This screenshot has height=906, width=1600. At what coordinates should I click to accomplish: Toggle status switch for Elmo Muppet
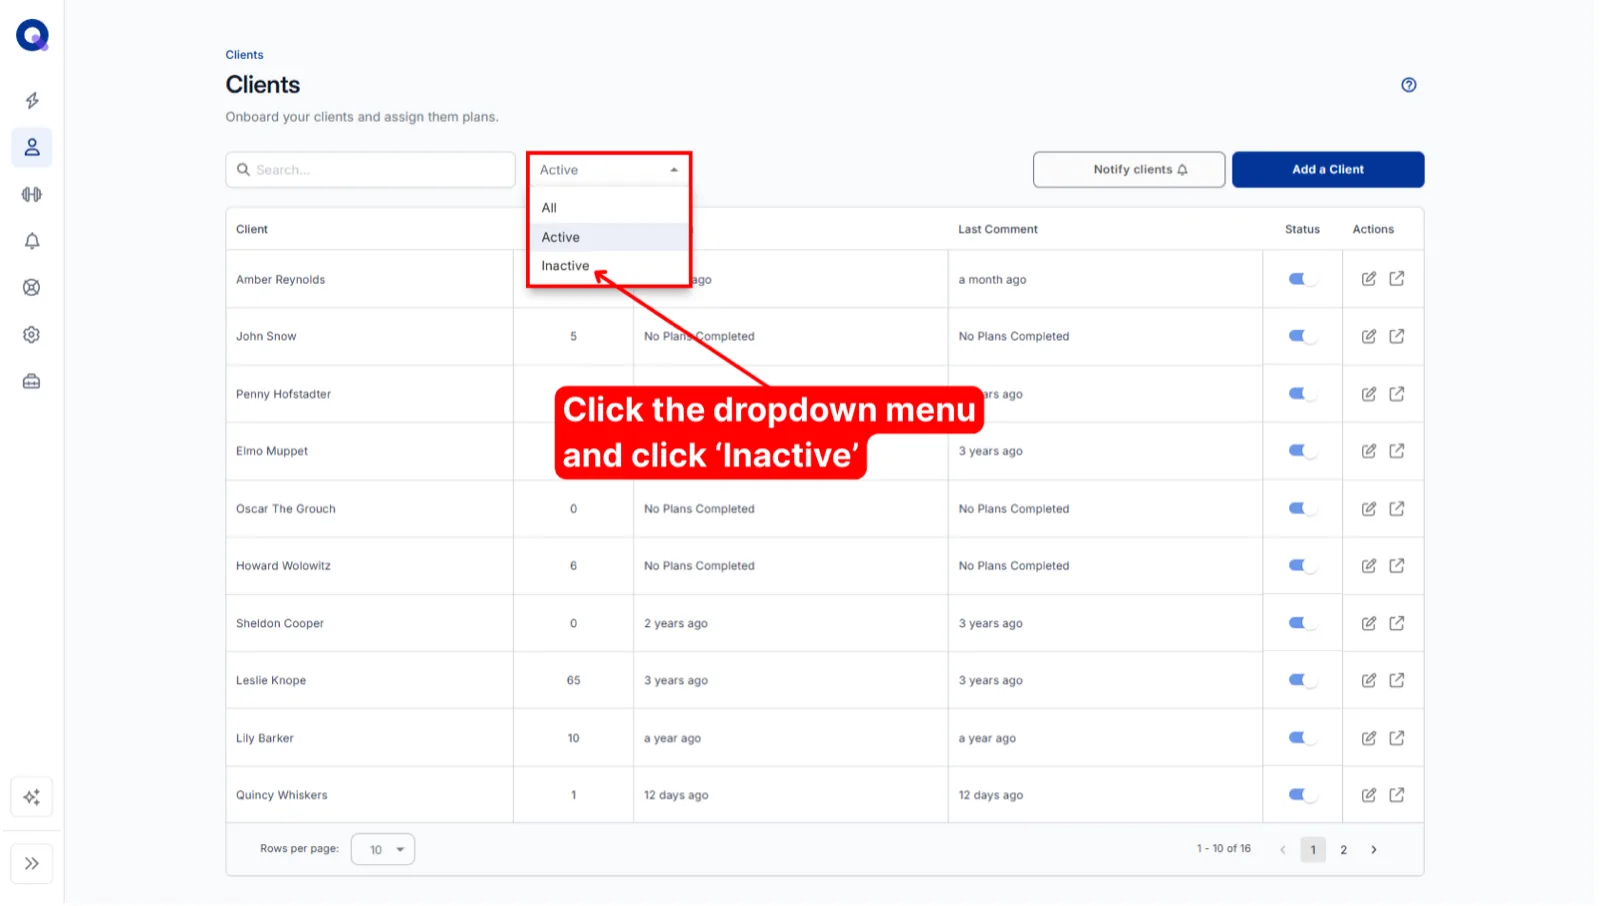click(1302, 451)
